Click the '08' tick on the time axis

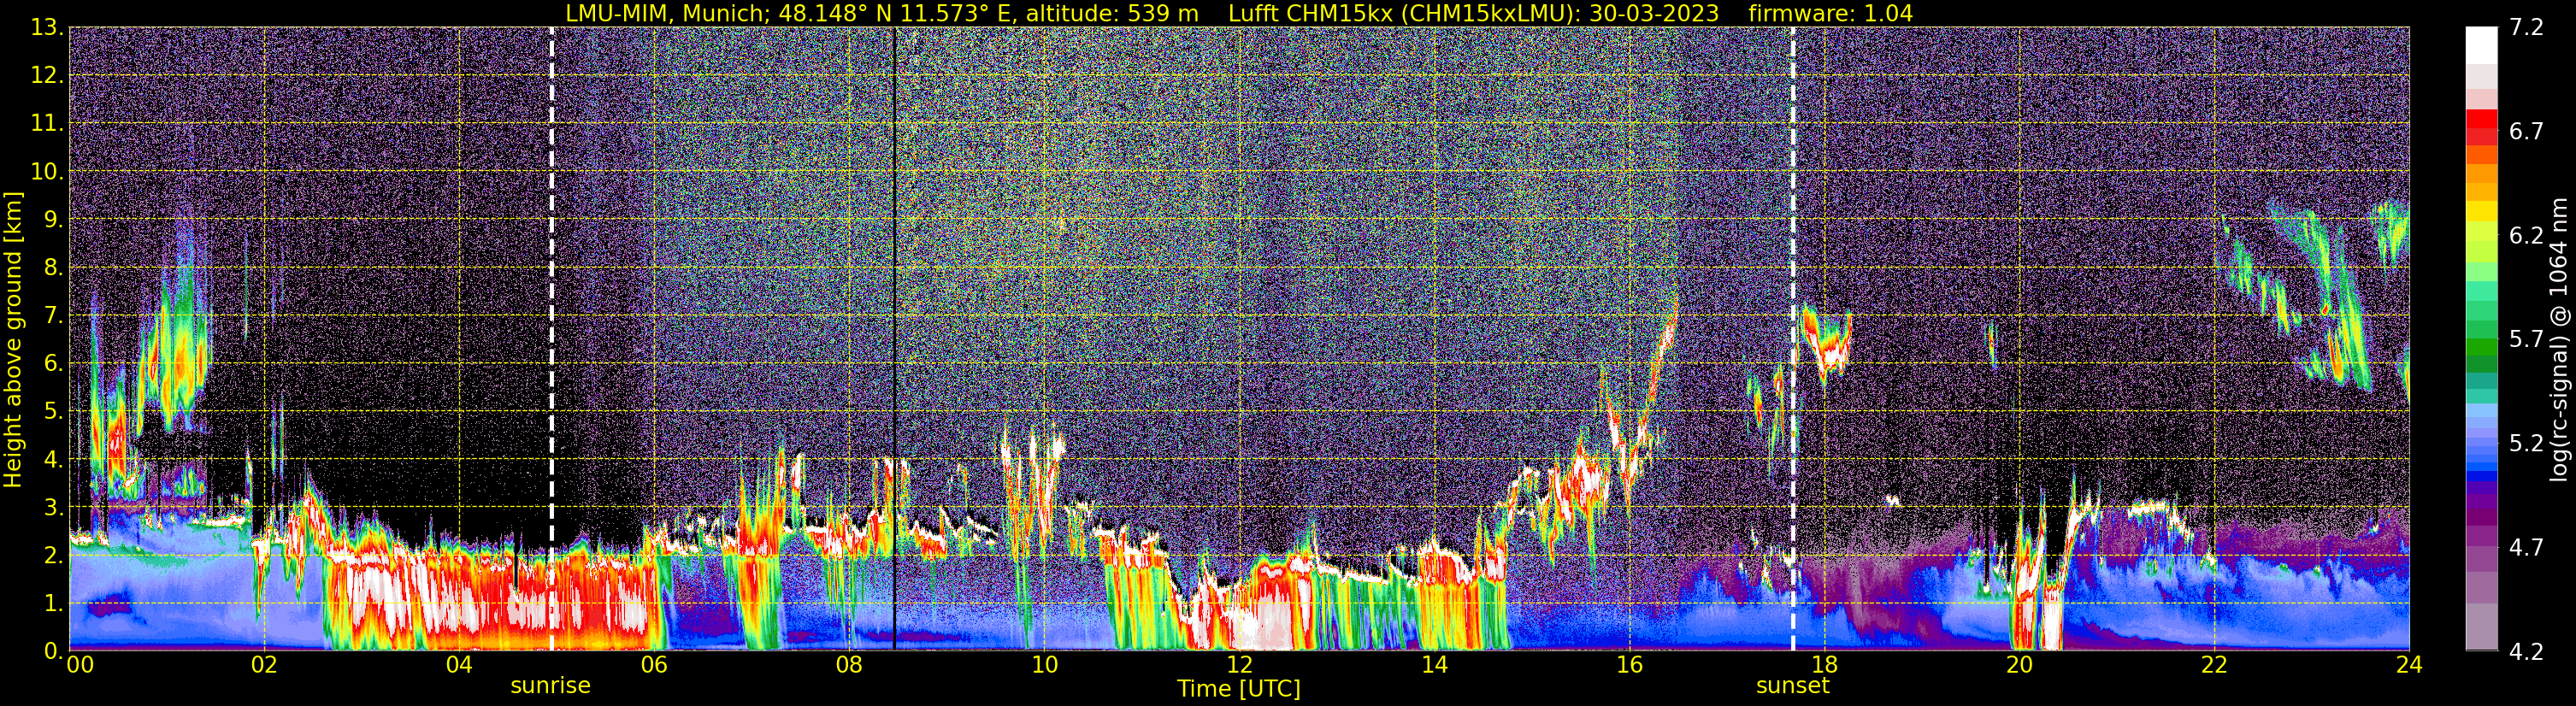click(x=849, y=666)
